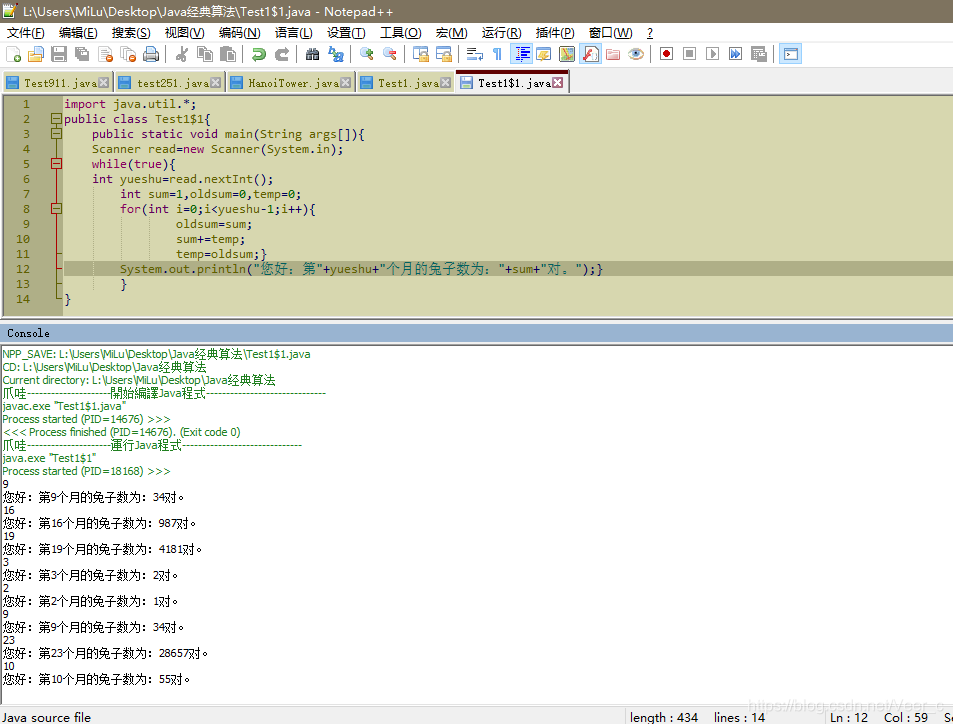Open the 插件(P) menu
Screen dimensions: 953x724
[x=554, y=33]
